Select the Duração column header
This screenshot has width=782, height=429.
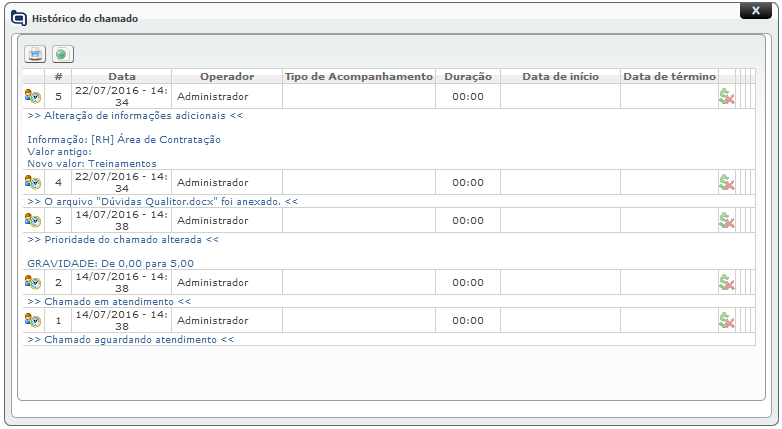pyautogui.click(x=468, y=76)
